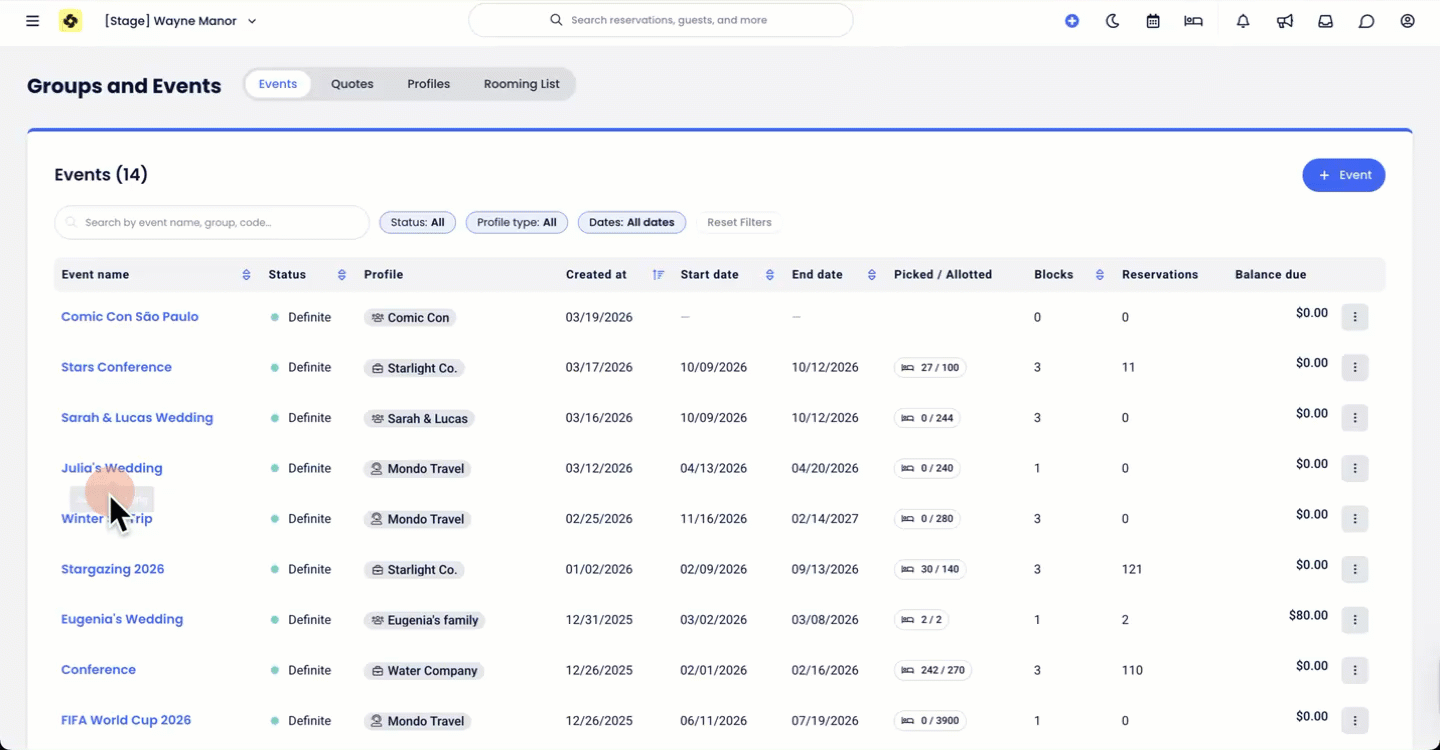Screen dimensions: 1440x750
Task: Switch to the Rooming List tab
Action: click(521, 84)
